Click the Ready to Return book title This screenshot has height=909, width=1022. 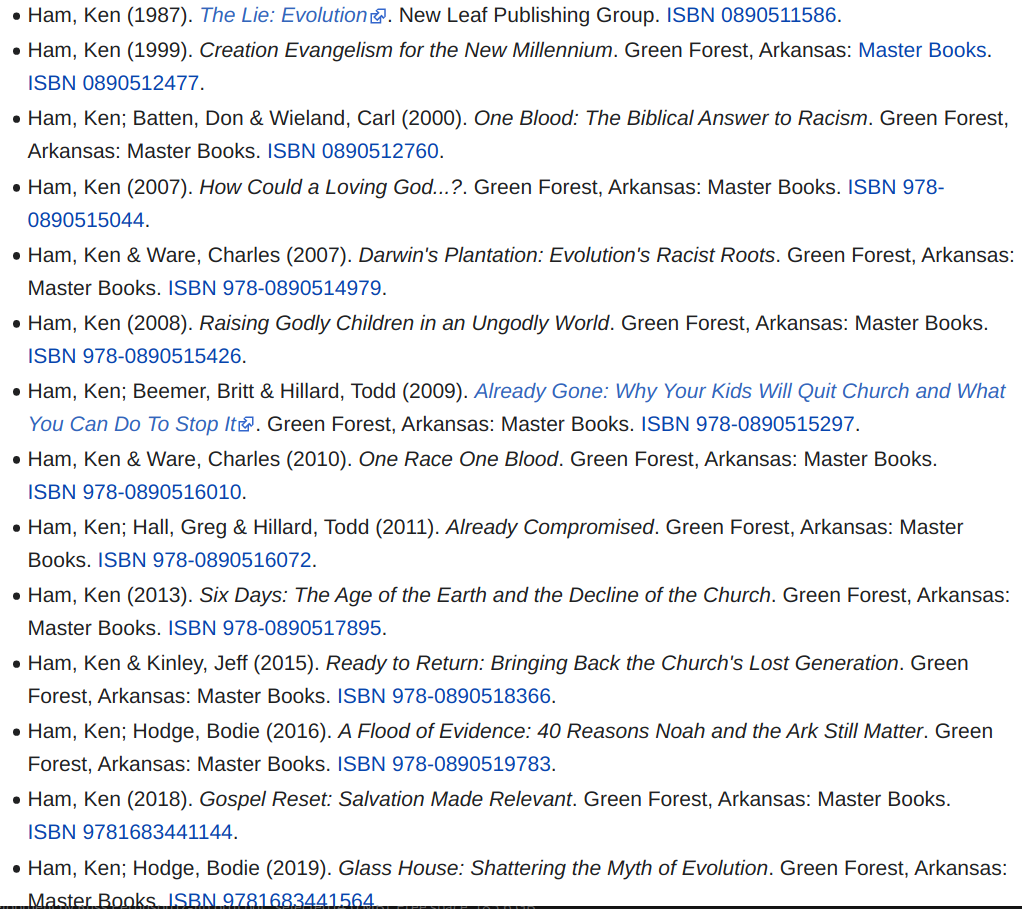click(612, 663)
